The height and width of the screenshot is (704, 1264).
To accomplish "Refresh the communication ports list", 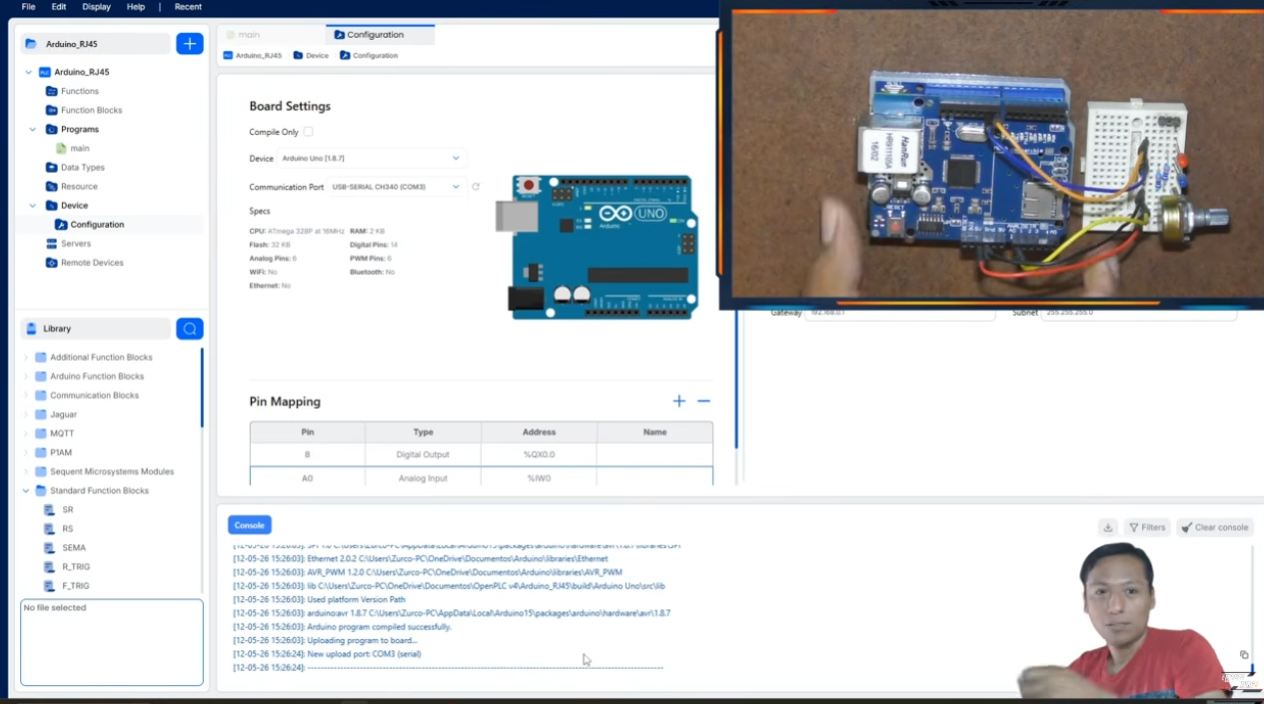I will [x=476, y=187].
